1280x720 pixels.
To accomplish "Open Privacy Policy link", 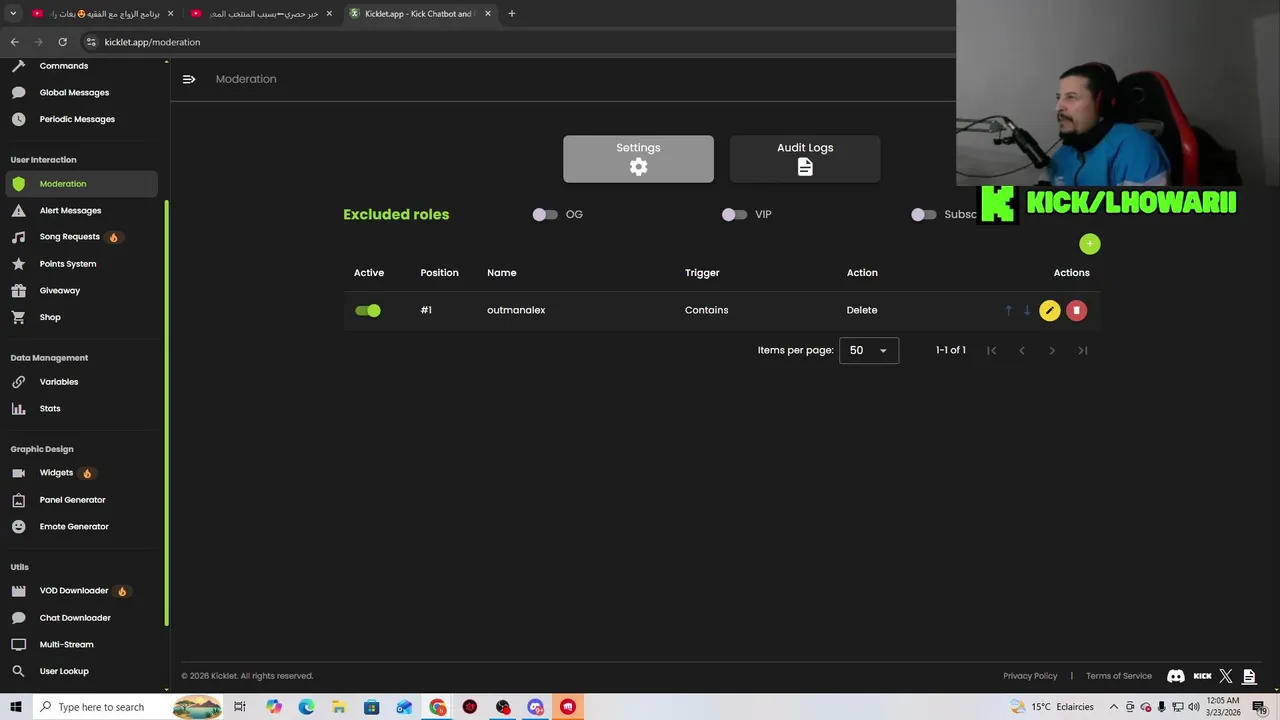I will [x=1030, y=676].
